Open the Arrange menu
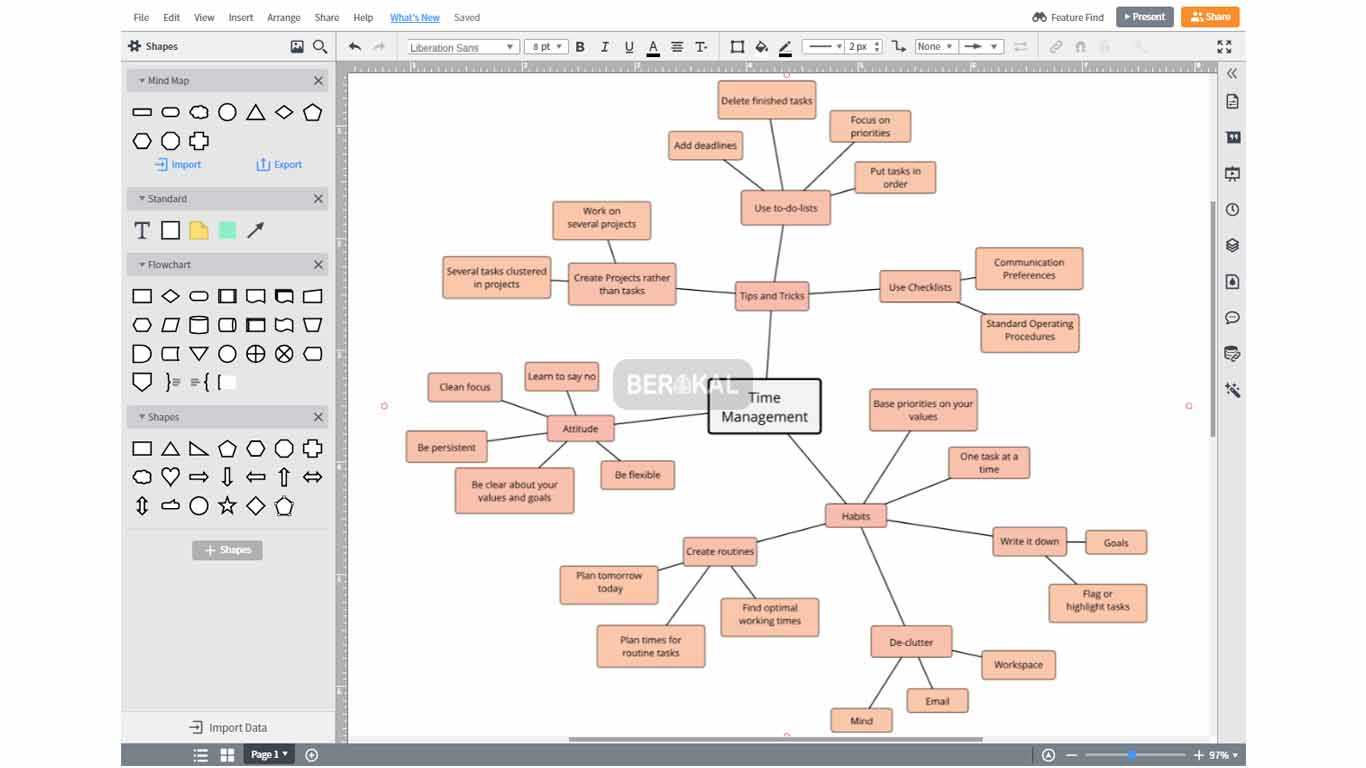Image resolution: width=1366 pixels, height=768 pixels. (283, 17)
